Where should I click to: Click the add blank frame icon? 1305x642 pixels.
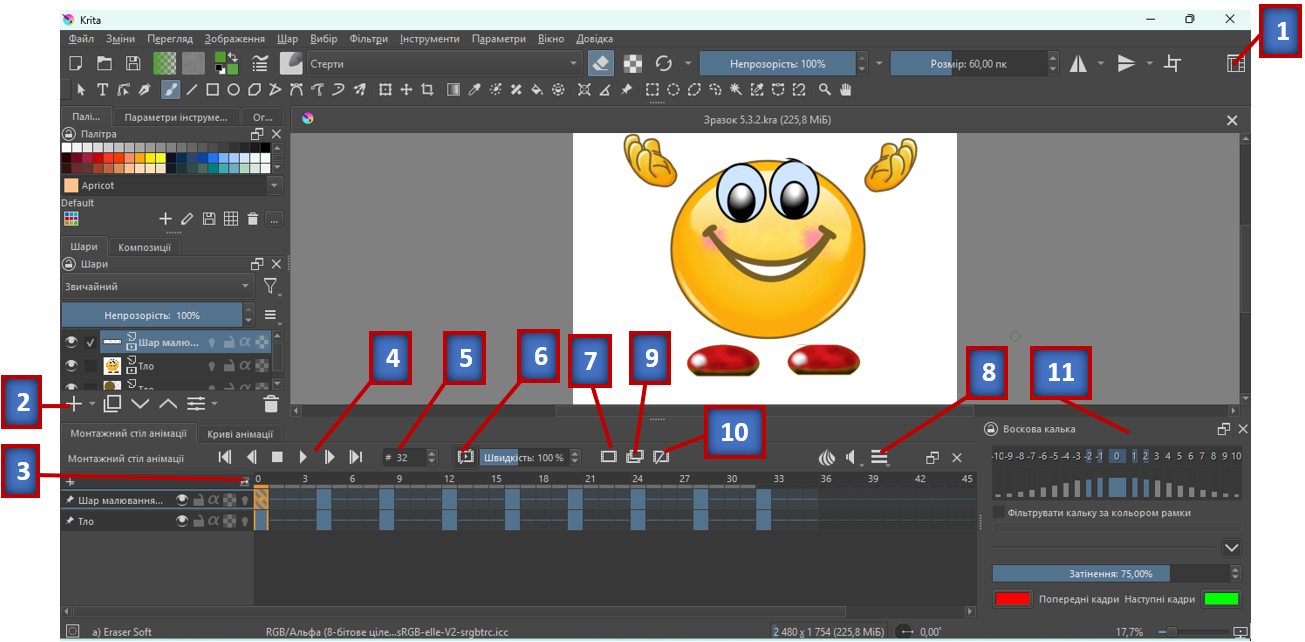608,457
